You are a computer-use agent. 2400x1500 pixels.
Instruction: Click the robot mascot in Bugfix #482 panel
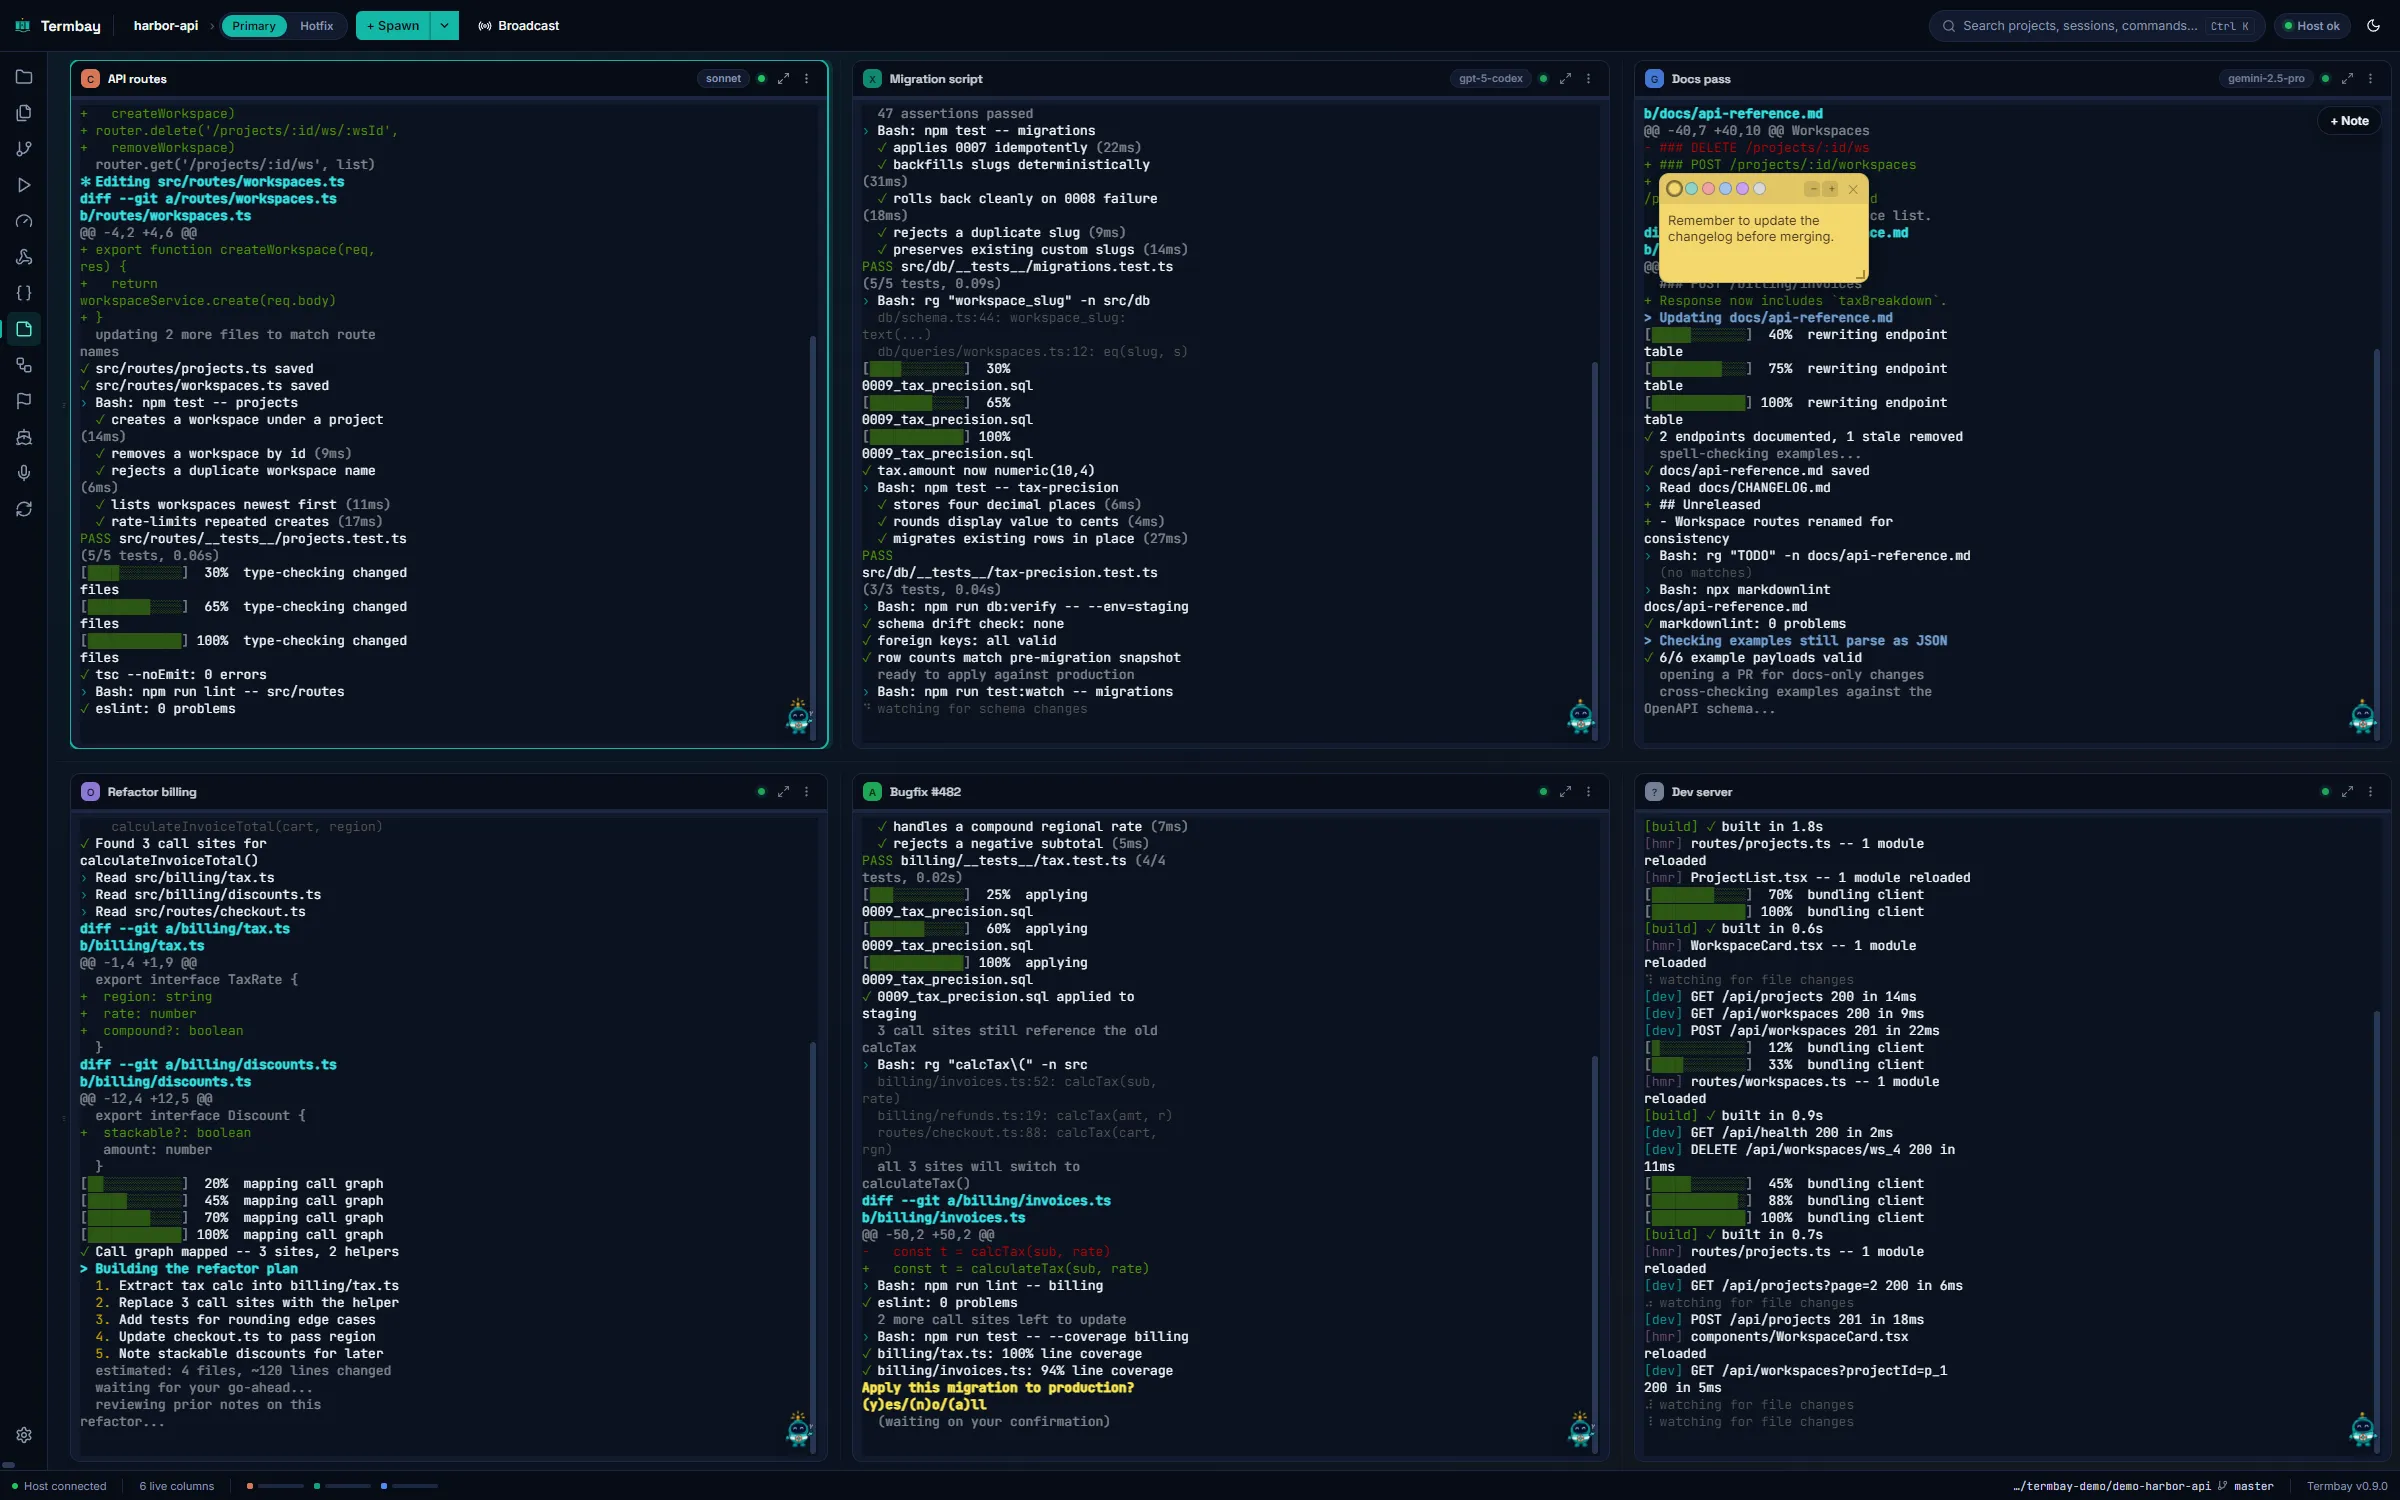pyautogui.click(x=1581, y=1429)
